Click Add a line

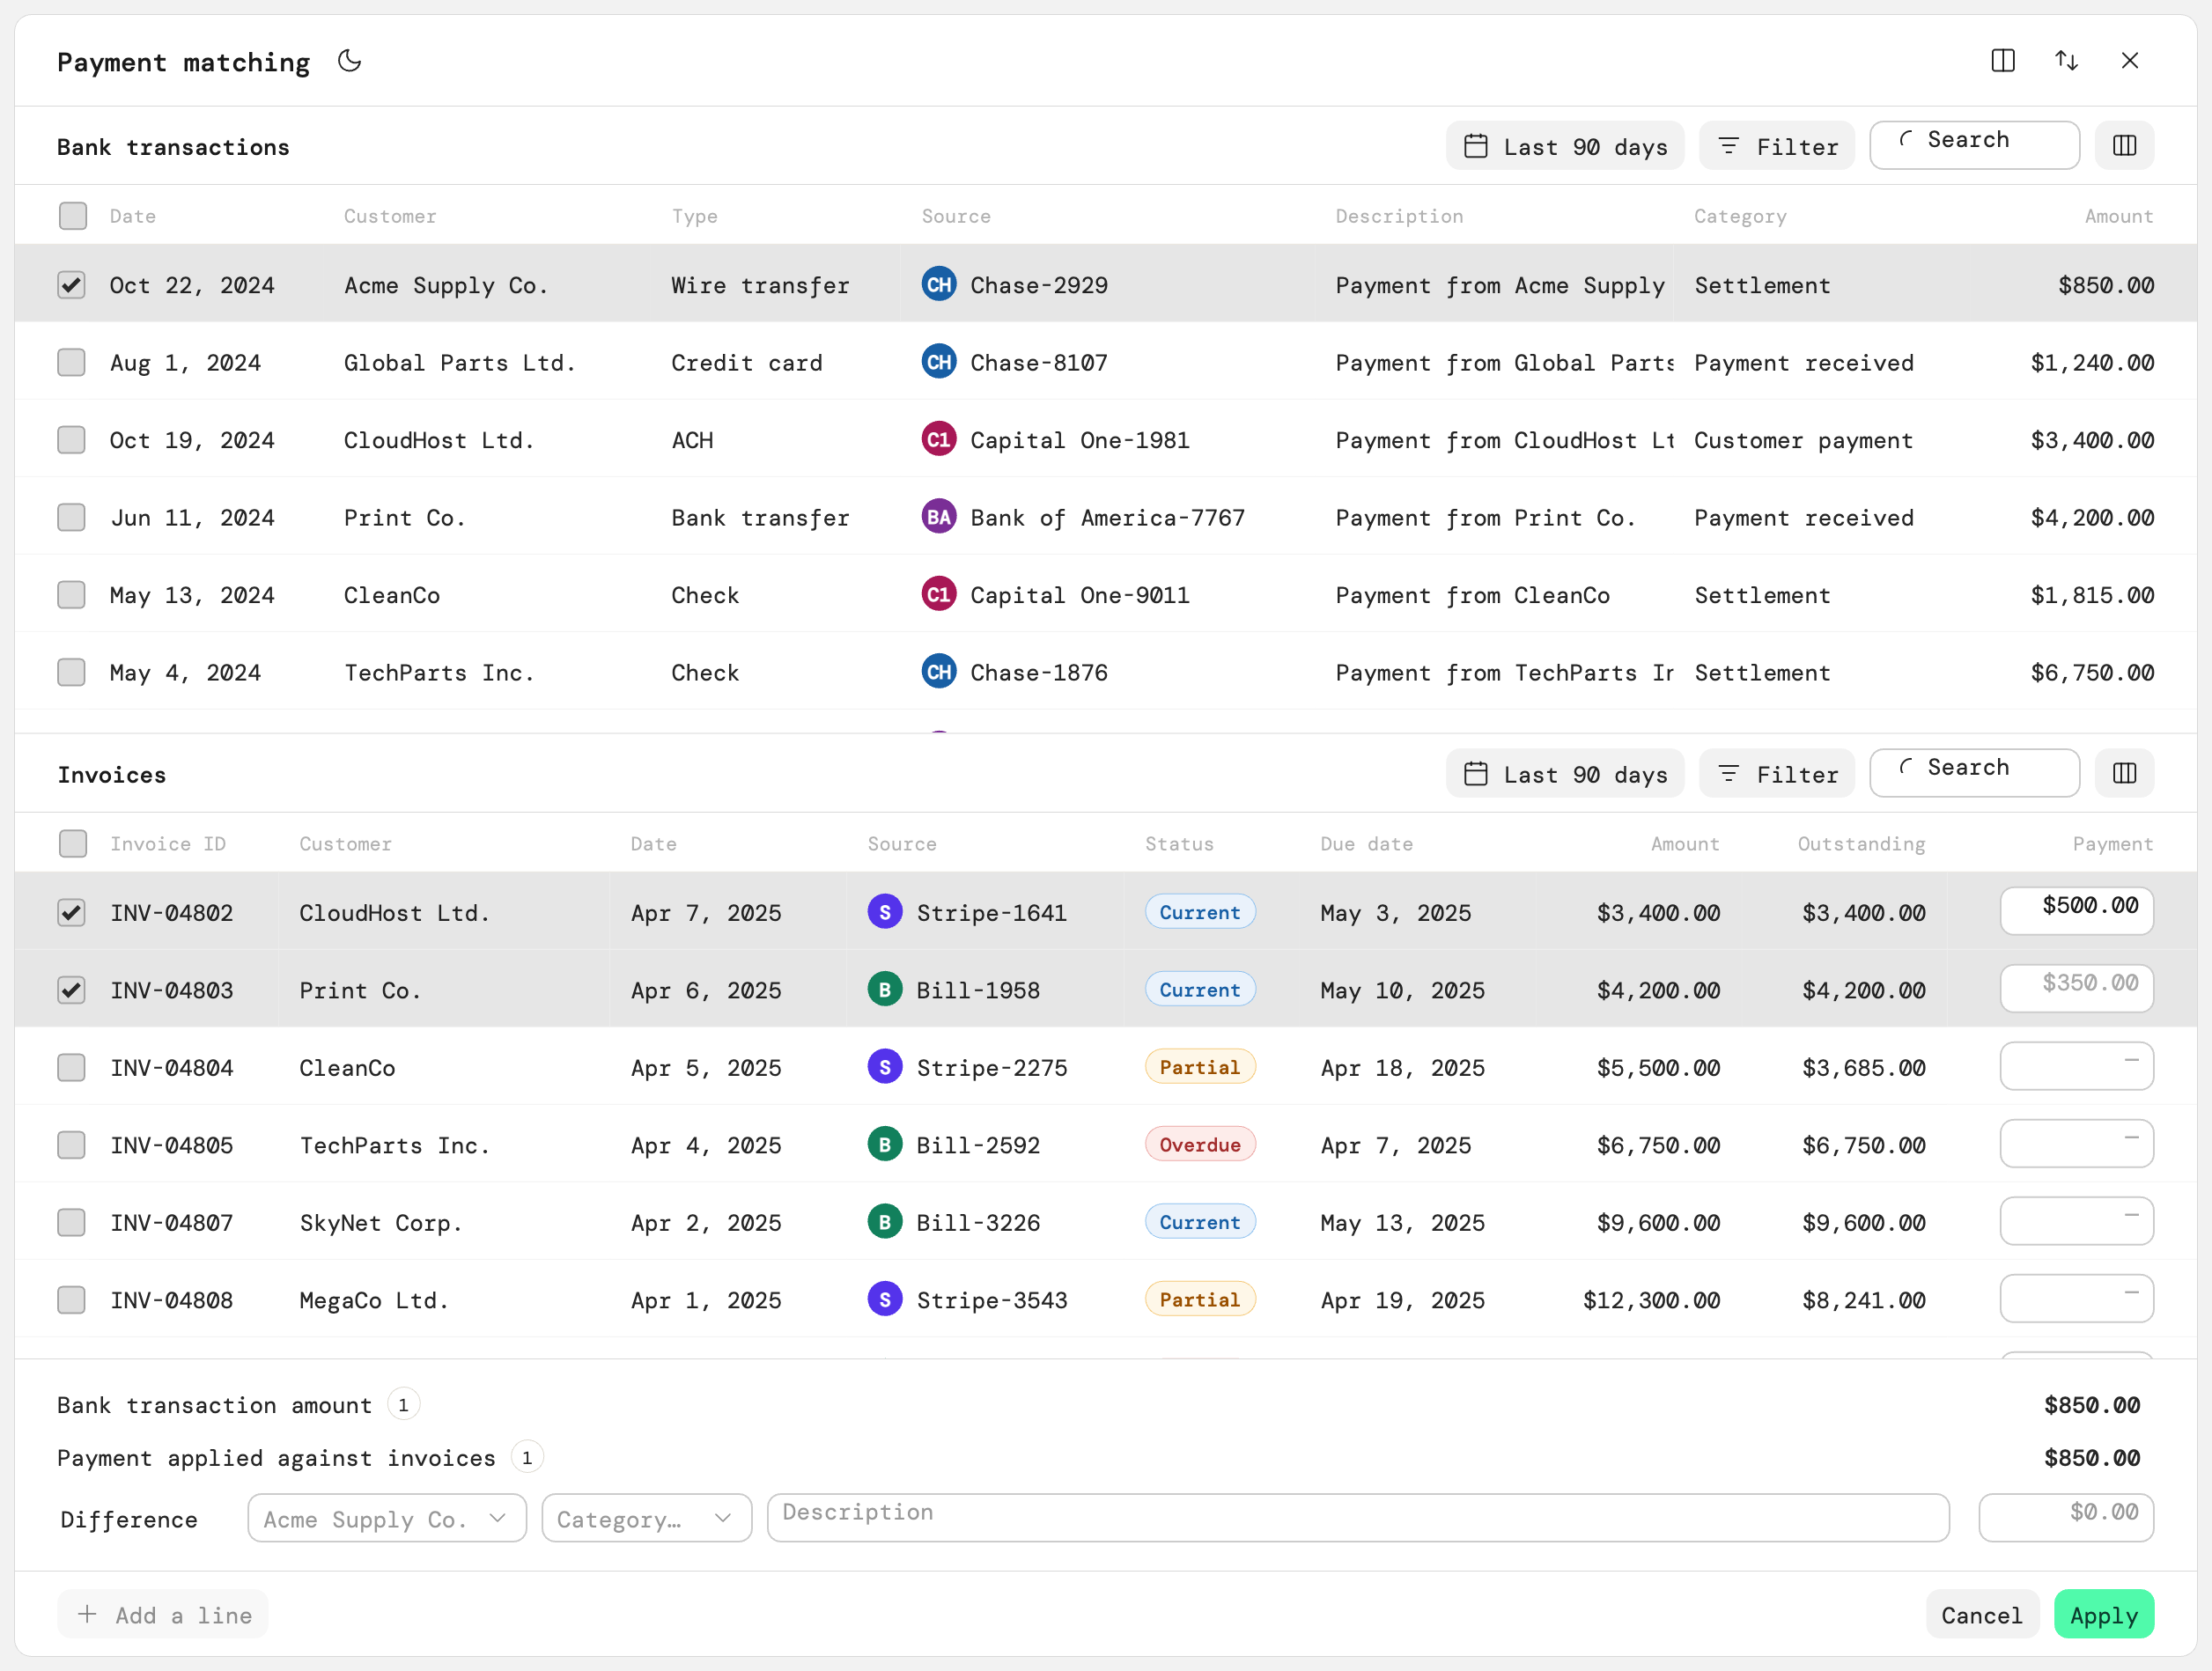(x=163, y=1614)
